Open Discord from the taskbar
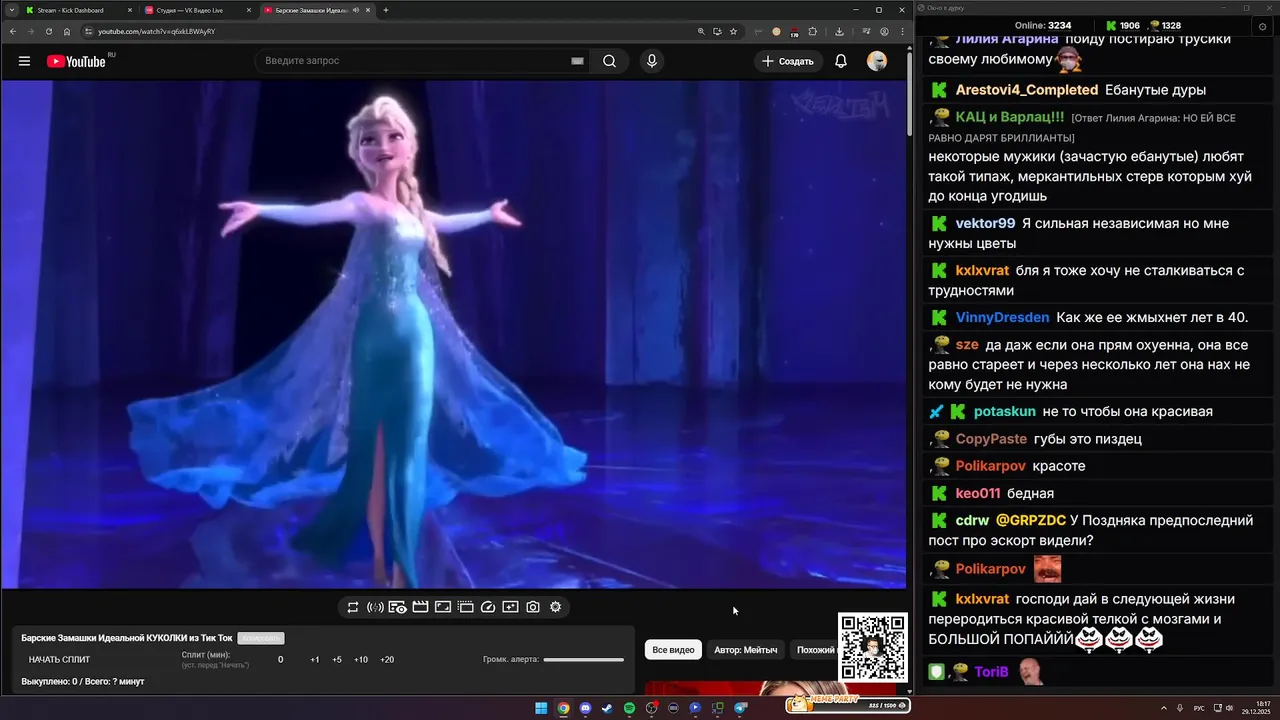This screenshot has width=1280, height=720. [585, 708]
